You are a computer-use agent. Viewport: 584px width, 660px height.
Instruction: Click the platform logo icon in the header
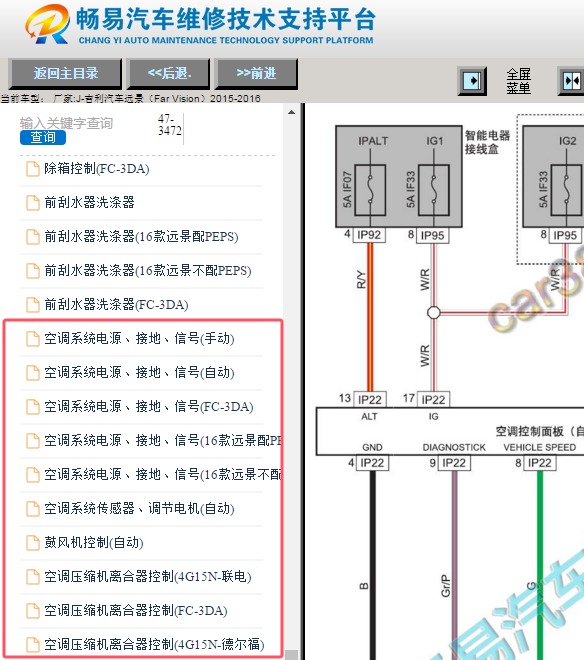47,24
